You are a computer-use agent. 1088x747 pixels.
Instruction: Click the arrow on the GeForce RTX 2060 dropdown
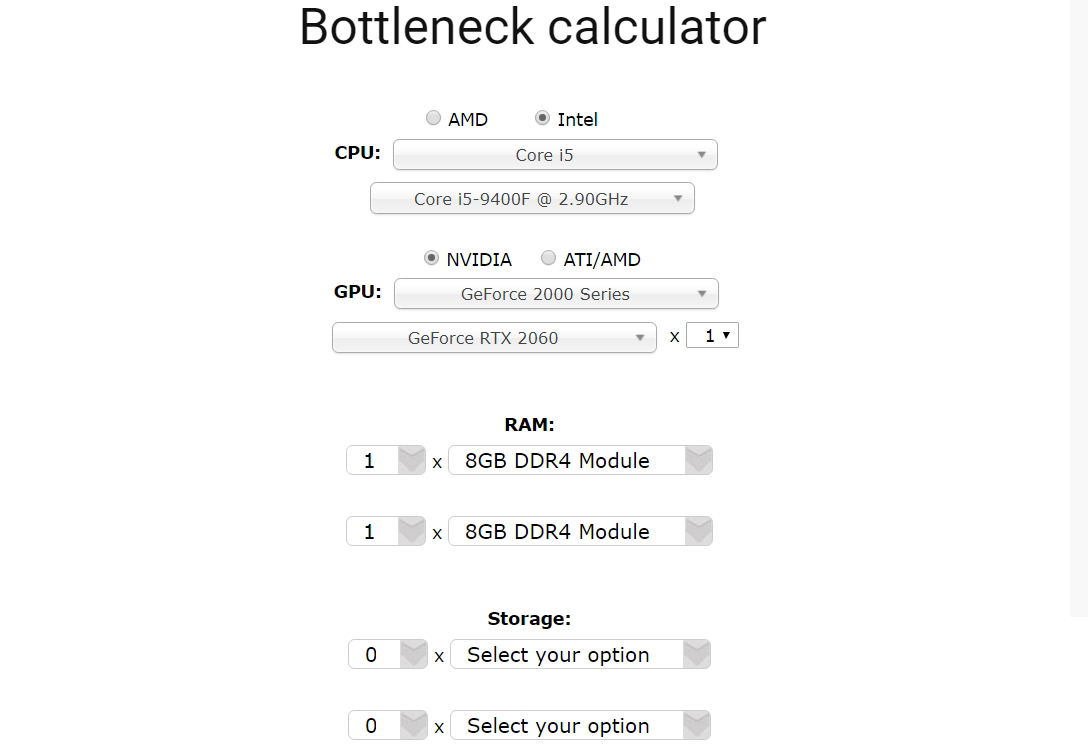tap(640, 338)
